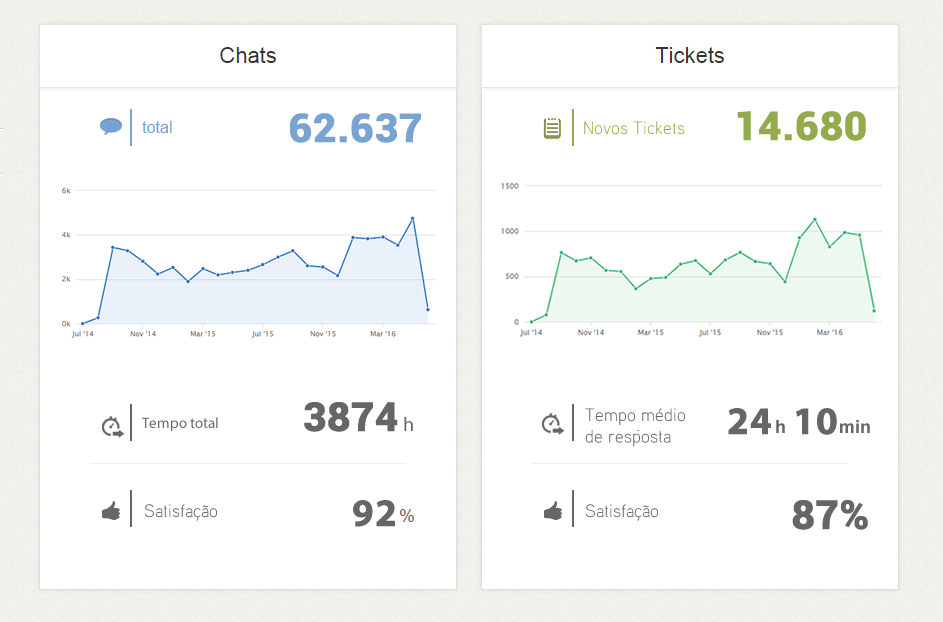Click the blue 'total' label
This screenshot has height=622, width=943.
[157, 127]
